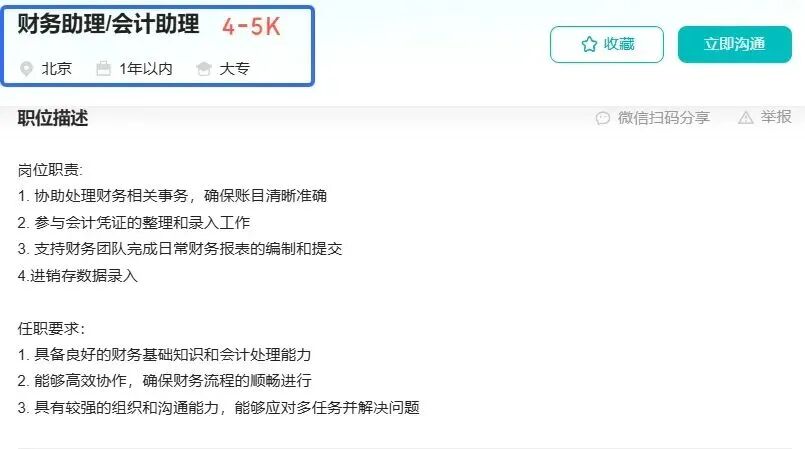Click the star icon in 收藏 button
805x449 pixels.
tap(589, 44)
